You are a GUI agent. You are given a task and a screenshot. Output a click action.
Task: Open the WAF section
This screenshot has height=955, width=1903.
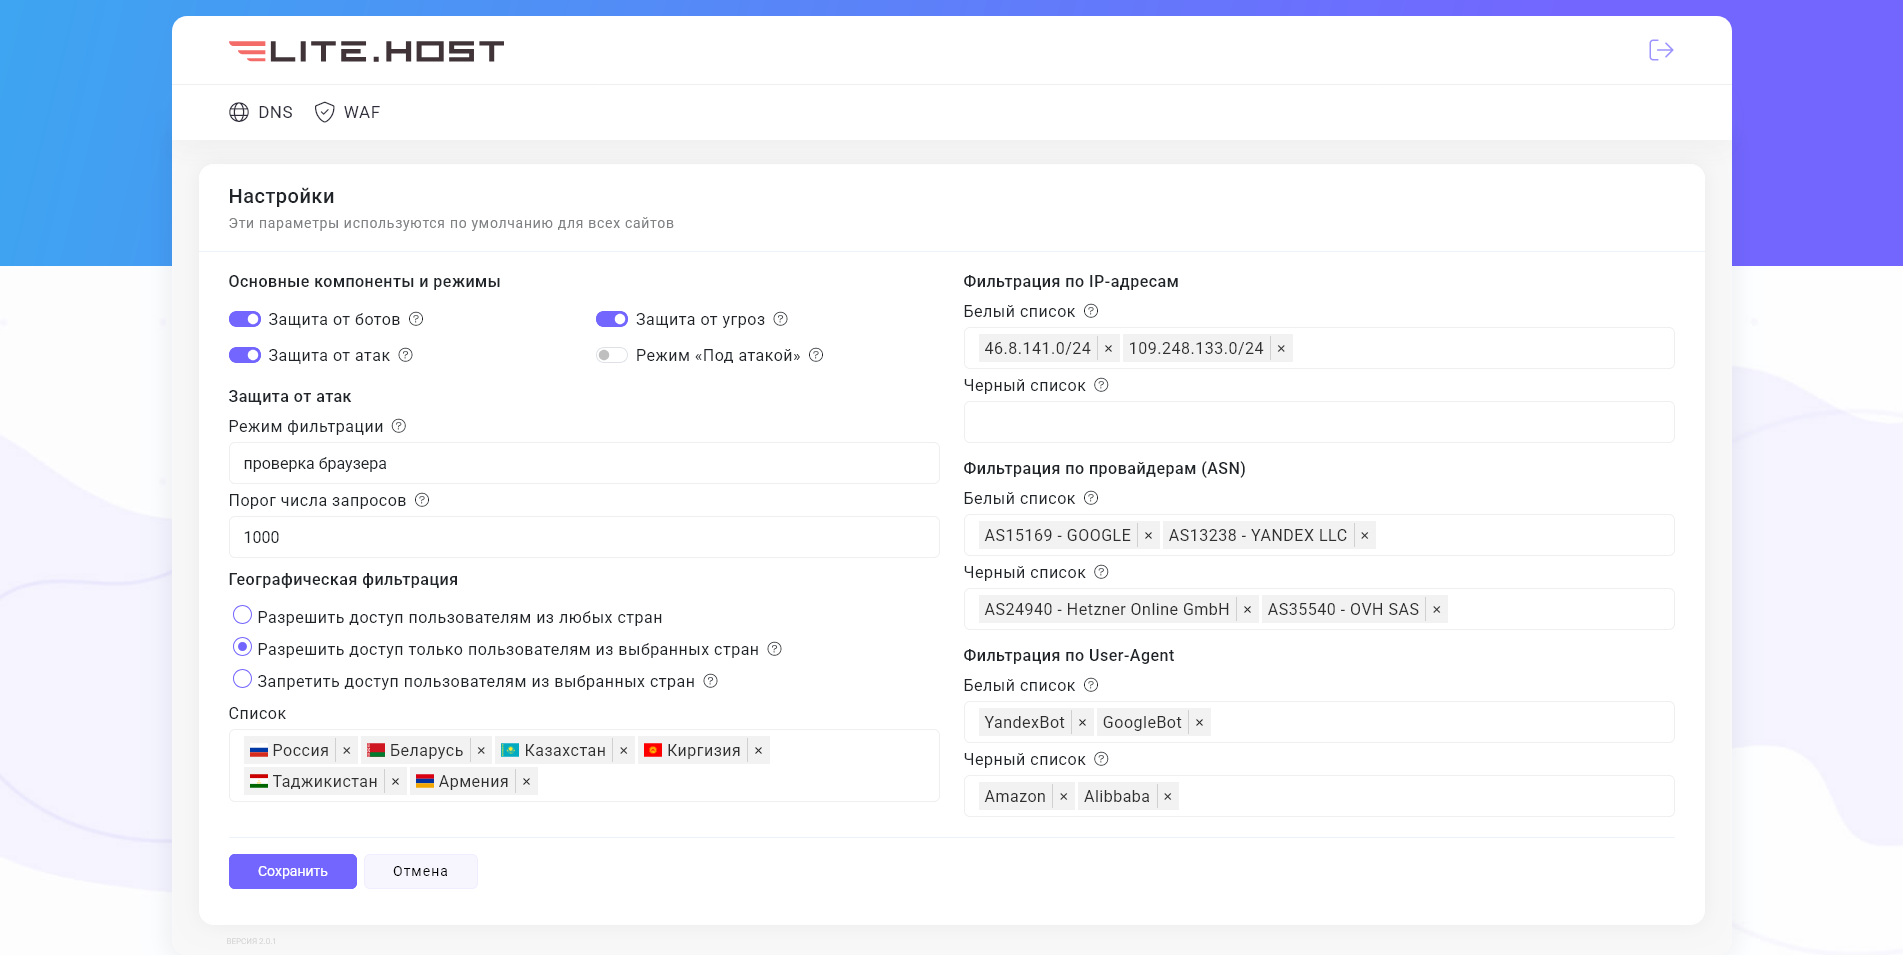pos(347,112)
